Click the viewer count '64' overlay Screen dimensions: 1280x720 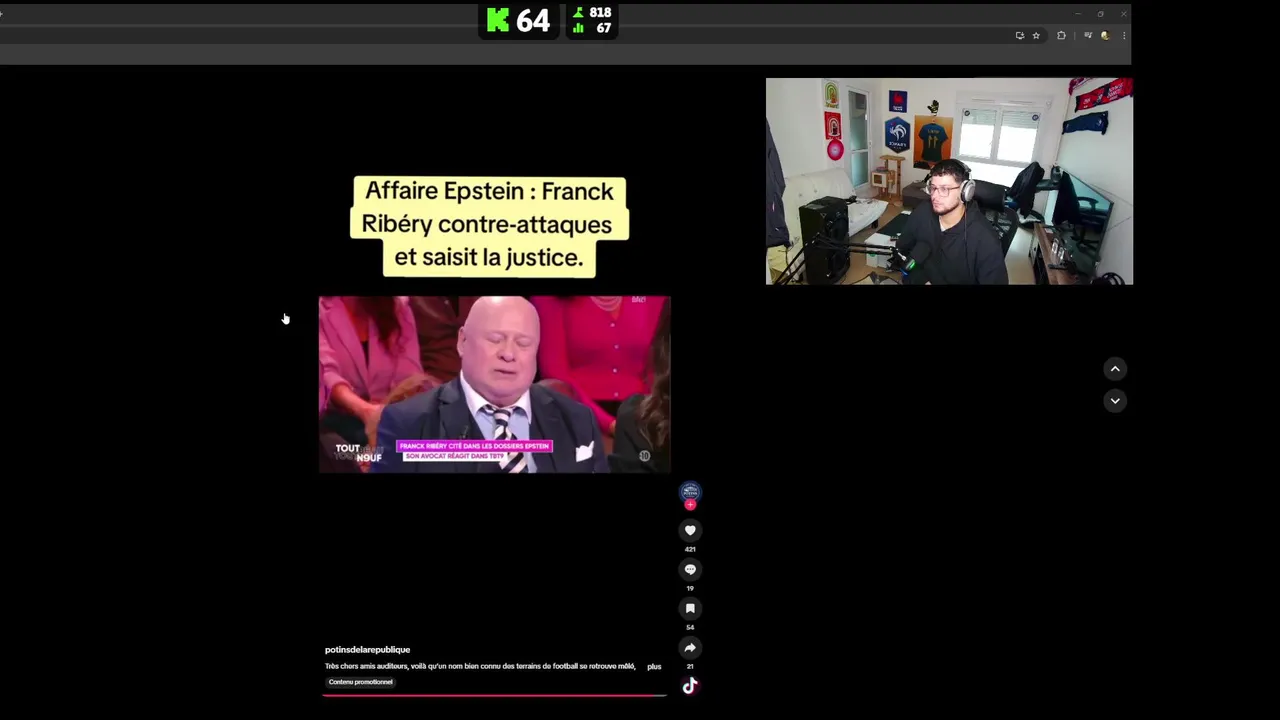533,20
